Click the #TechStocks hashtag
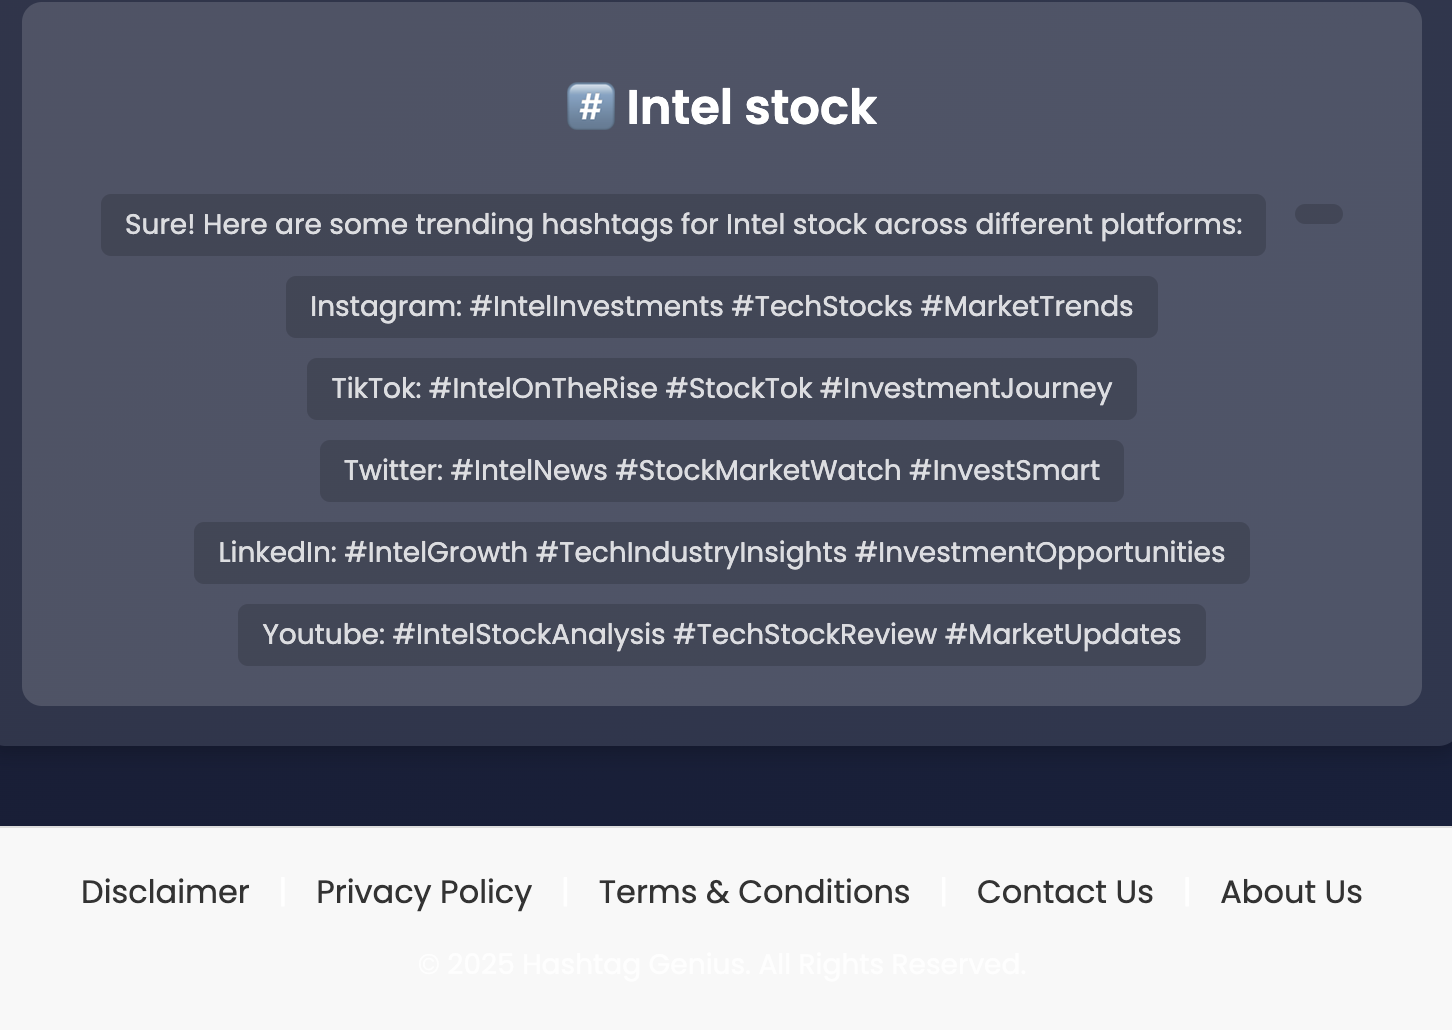 pos(822,307)
